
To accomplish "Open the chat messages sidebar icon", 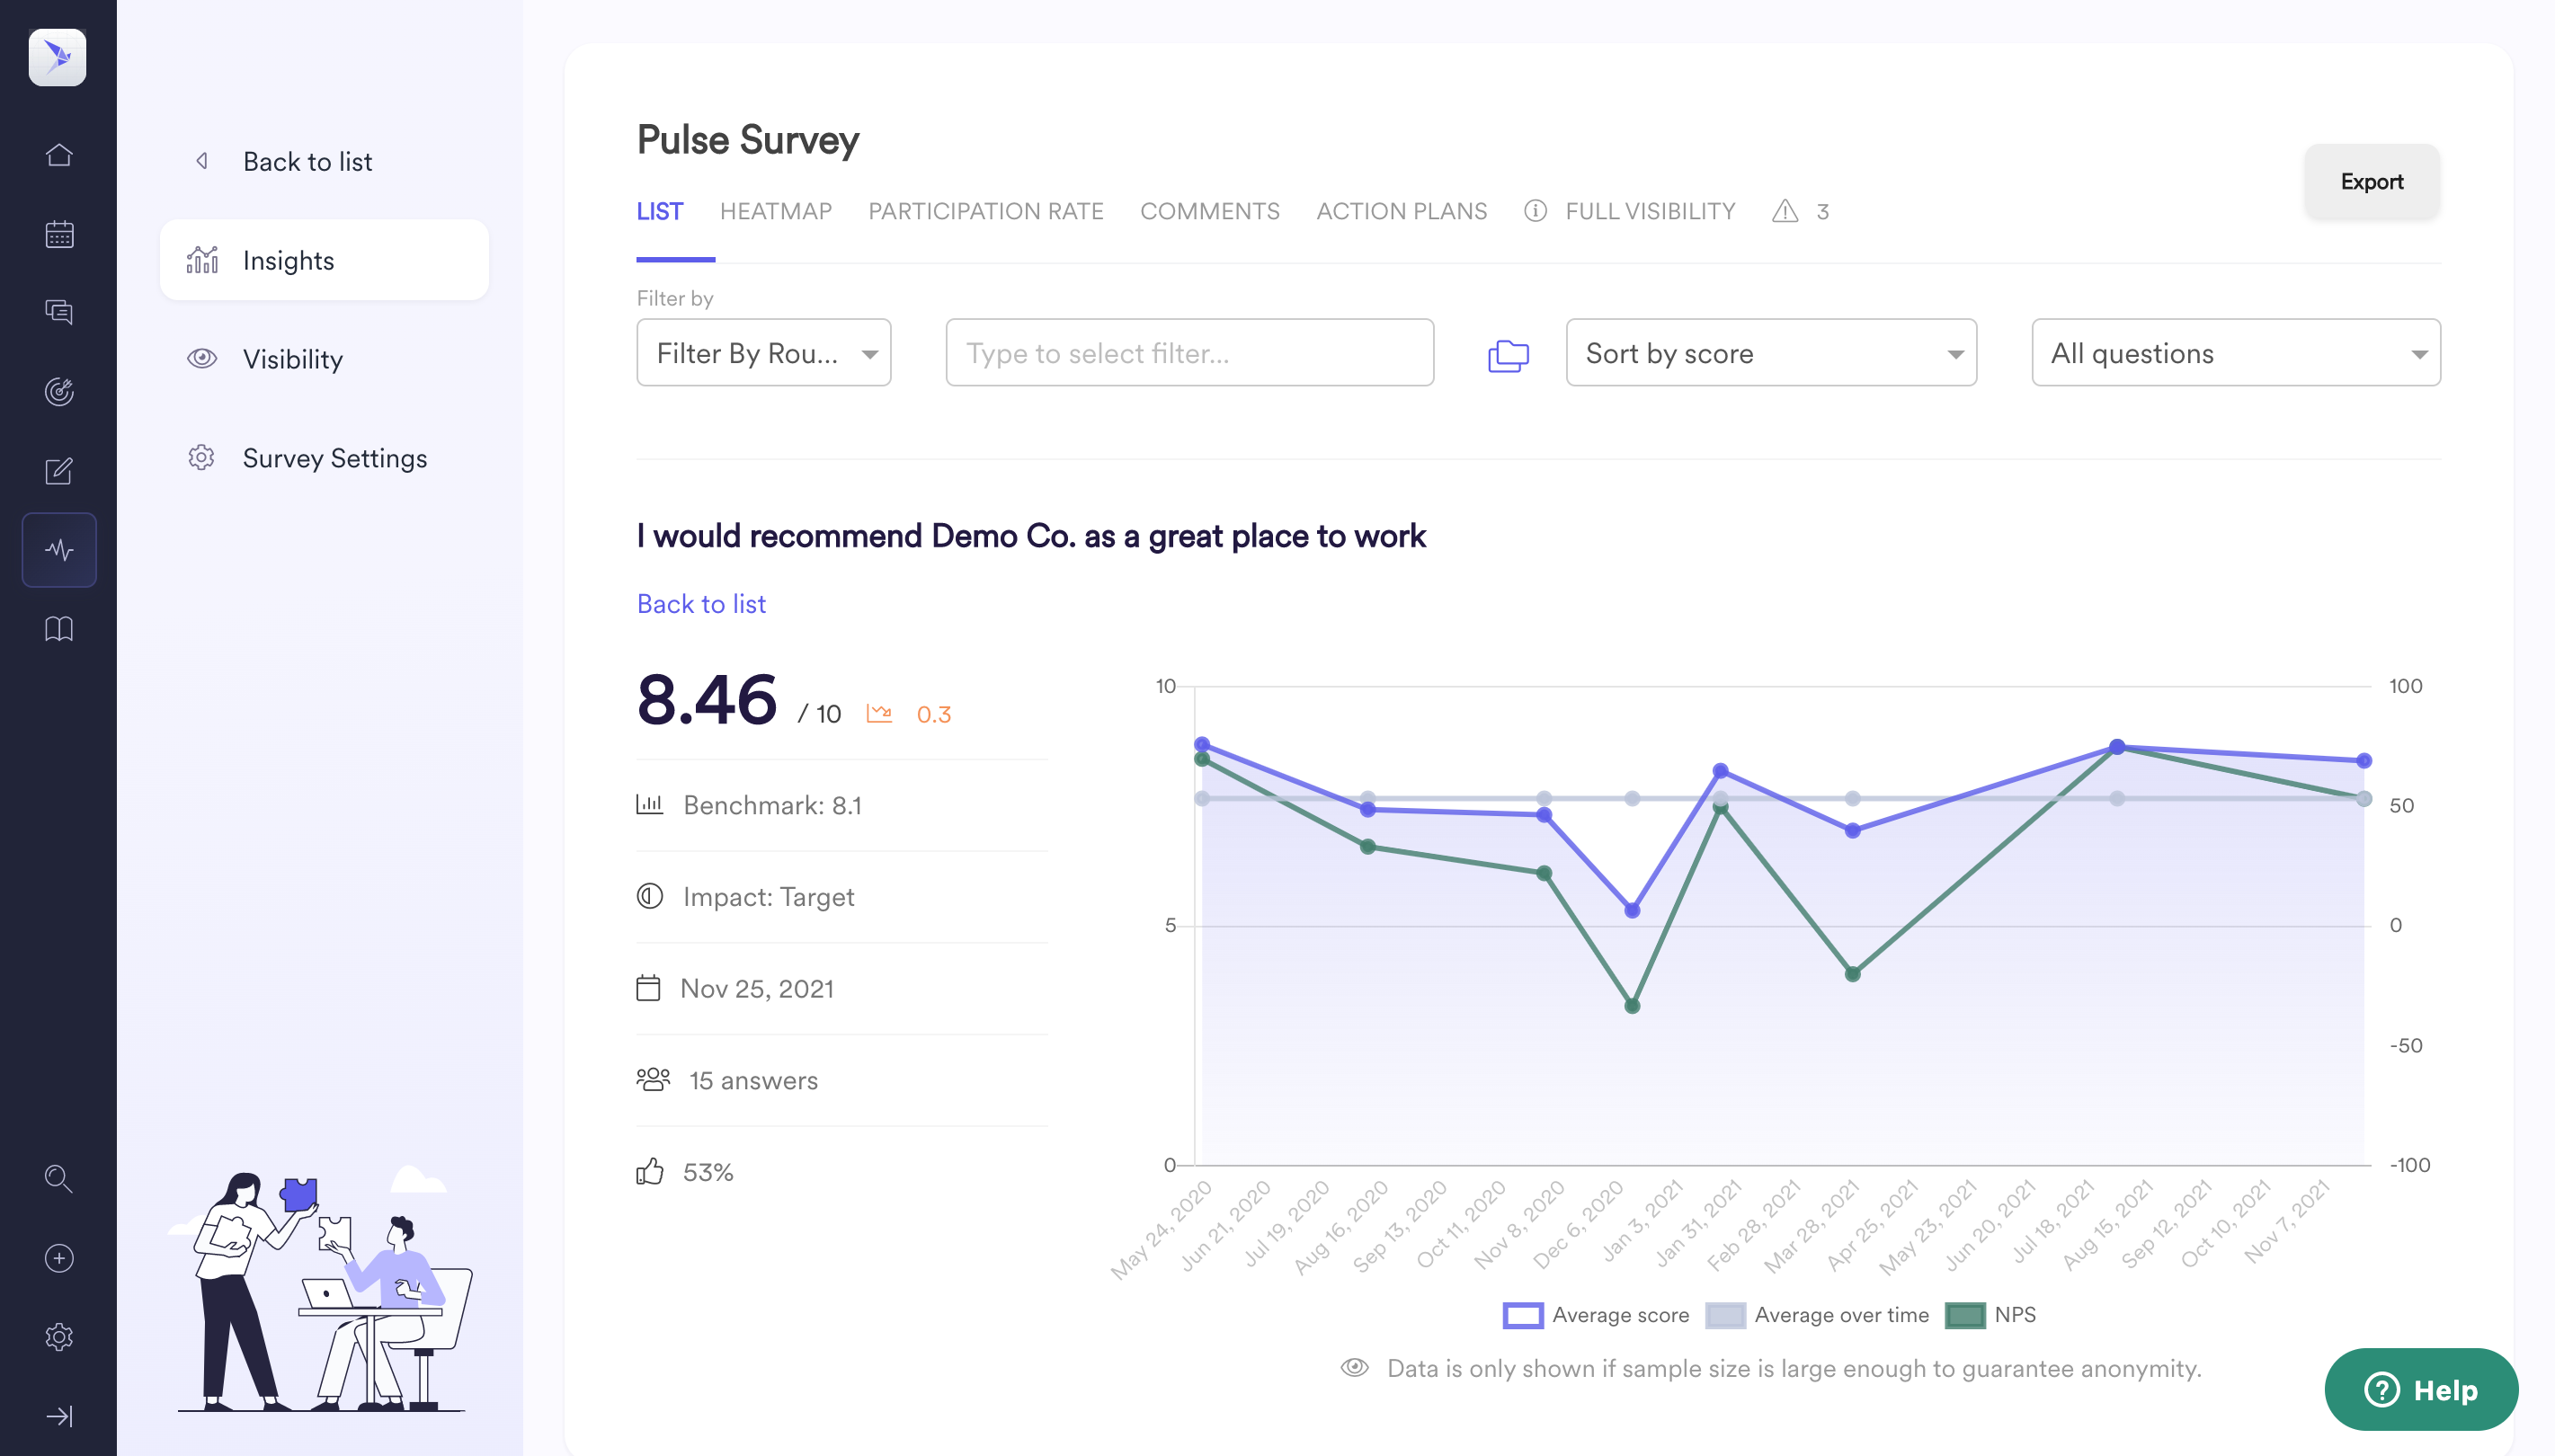I will click(59, 312).
